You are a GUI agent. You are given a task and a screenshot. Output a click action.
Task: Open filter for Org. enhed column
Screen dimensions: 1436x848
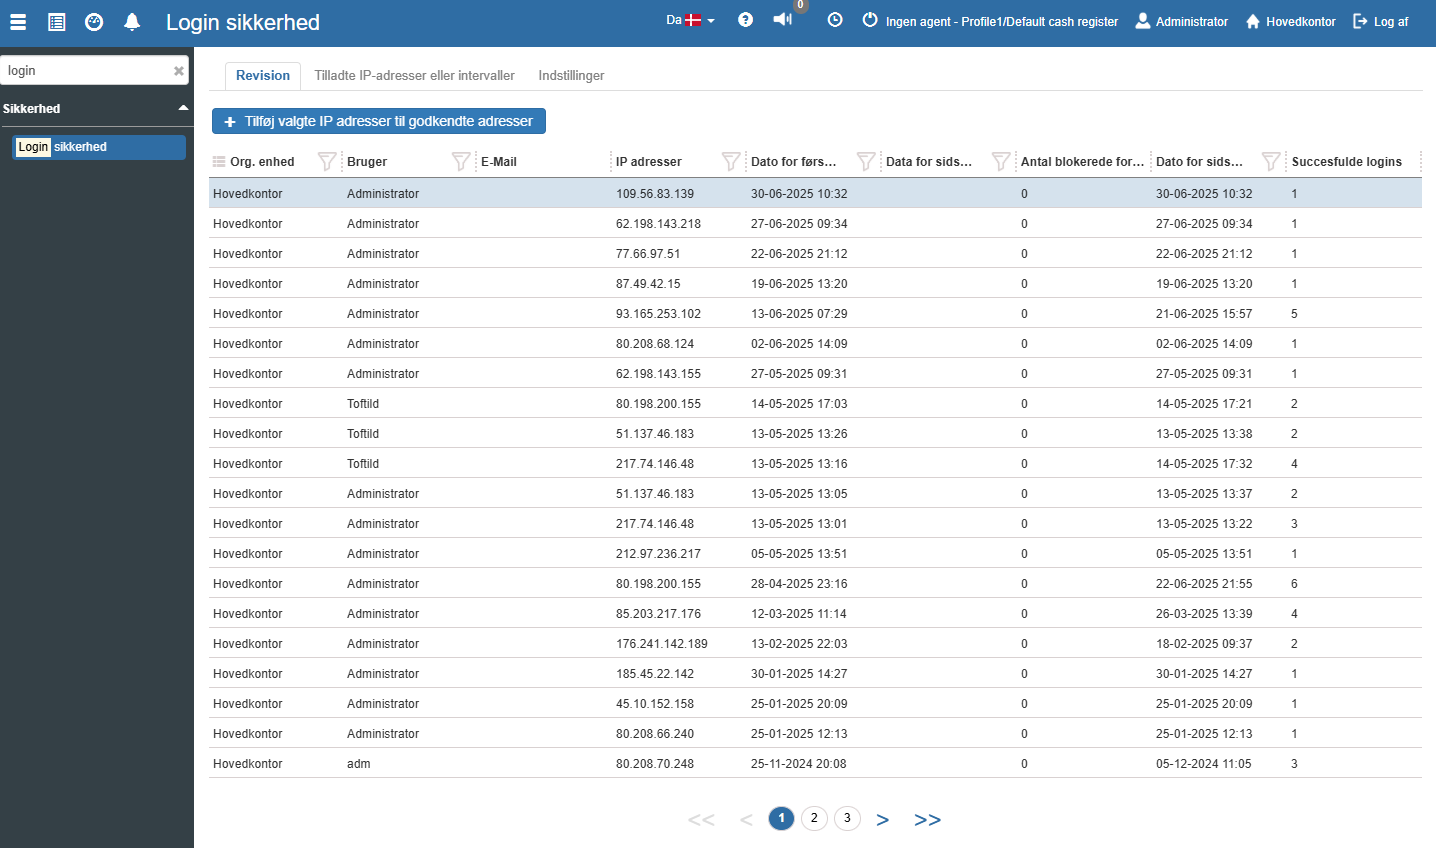pyautogui.click(x=326, y=162)
